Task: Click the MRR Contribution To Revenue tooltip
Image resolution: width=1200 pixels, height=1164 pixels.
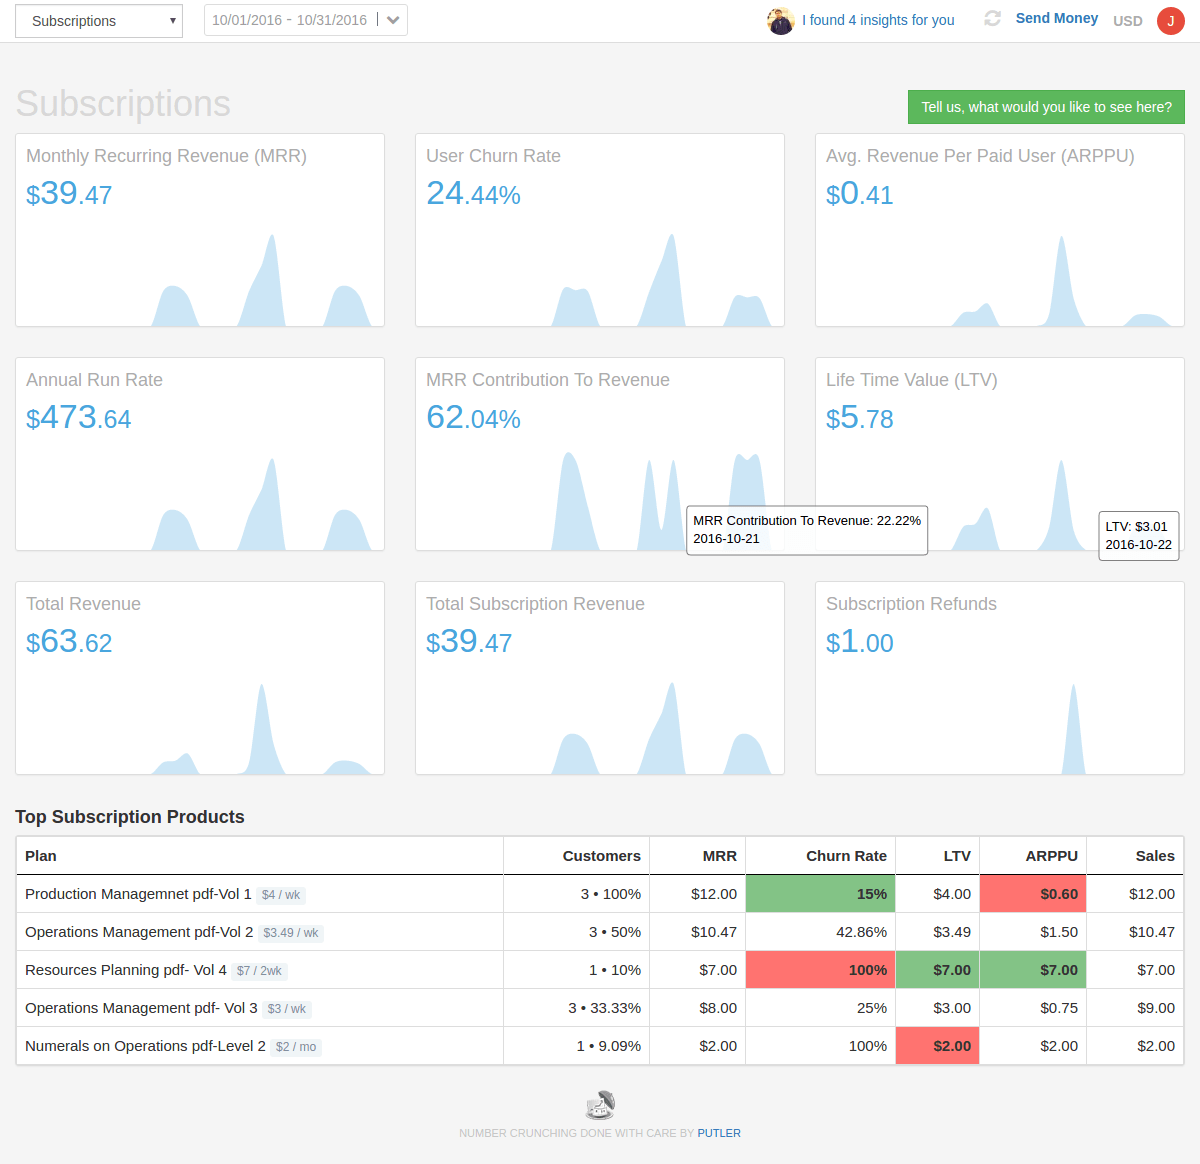Action: [x=807, y=530]
